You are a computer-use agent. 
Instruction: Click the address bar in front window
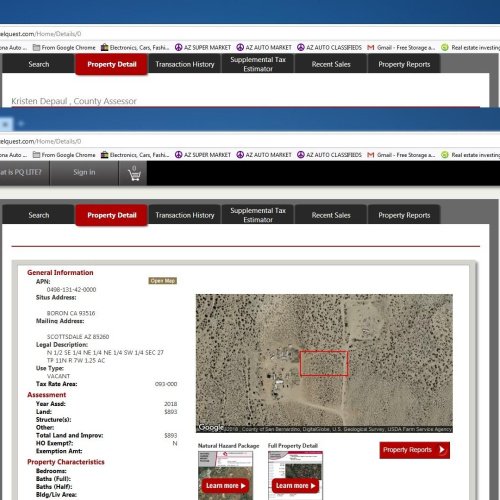pyautogui.click(x=250, y=141)
